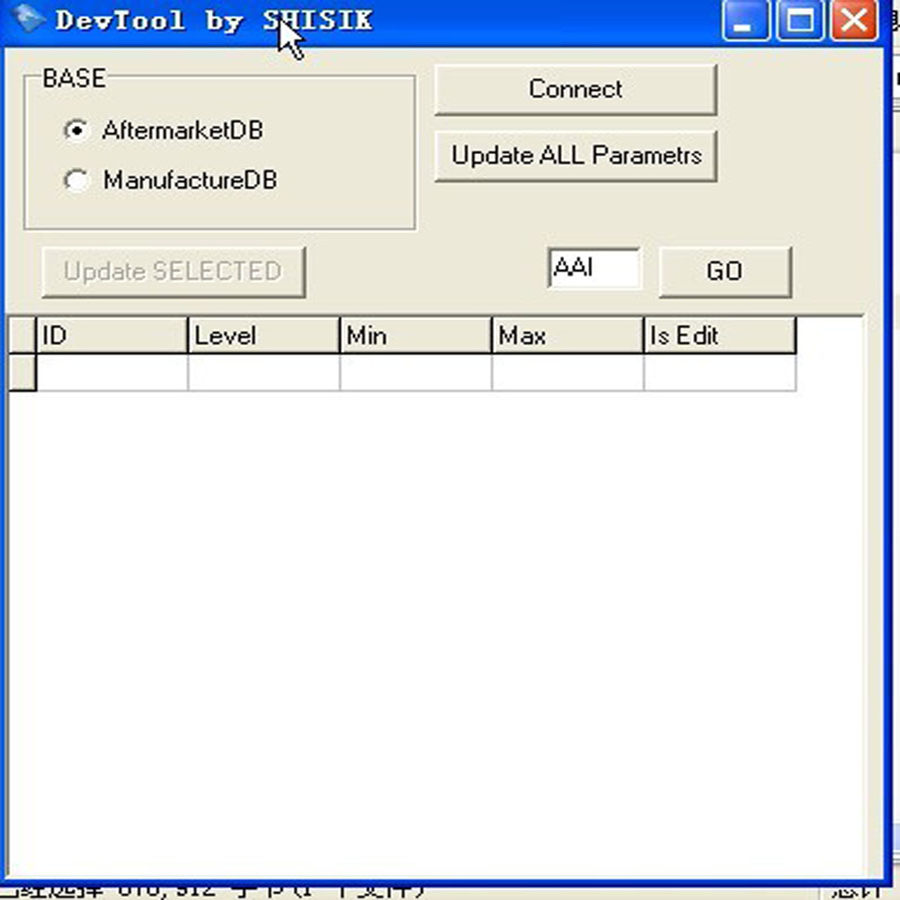The image size is (900, 900).
Task: Minimize the DevTool window
Action: [x=744, y=21]
